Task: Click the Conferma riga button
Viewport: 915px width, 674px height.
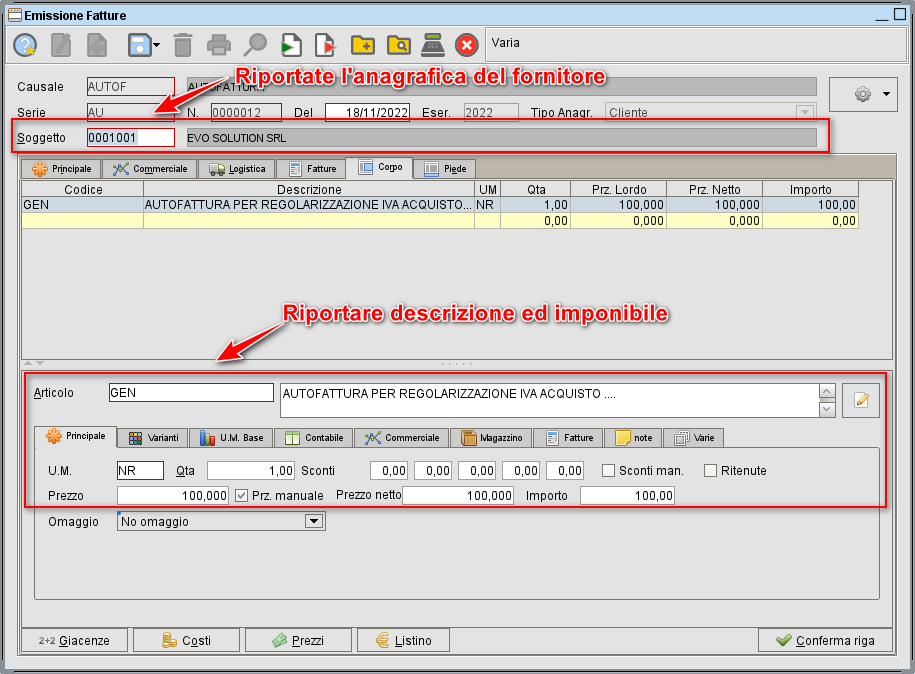Action: pyautogui.click(x=826, y=640)
